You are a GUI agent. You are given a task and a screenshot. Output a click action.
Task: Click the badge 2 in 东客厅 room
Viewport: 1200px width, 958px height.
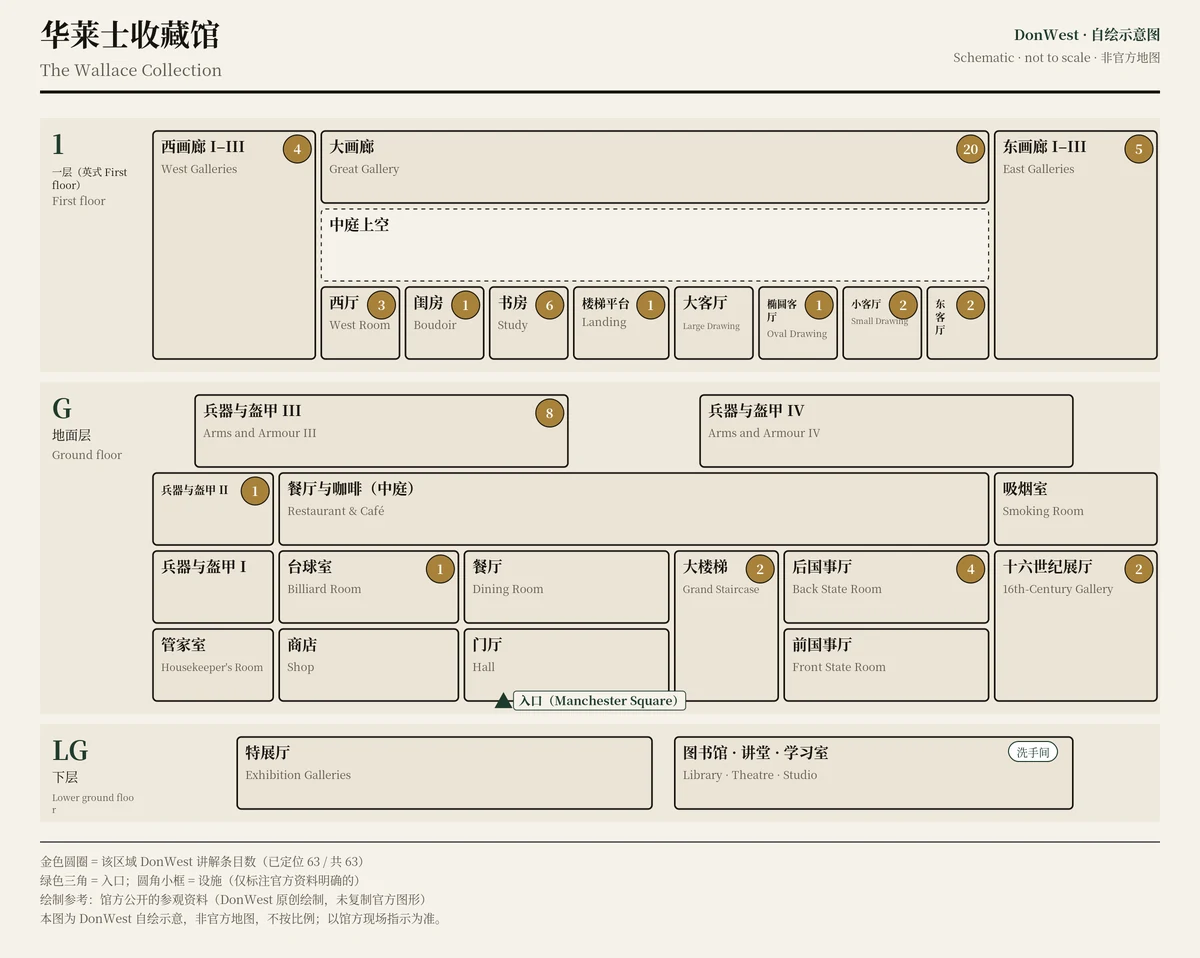[970, 306]
